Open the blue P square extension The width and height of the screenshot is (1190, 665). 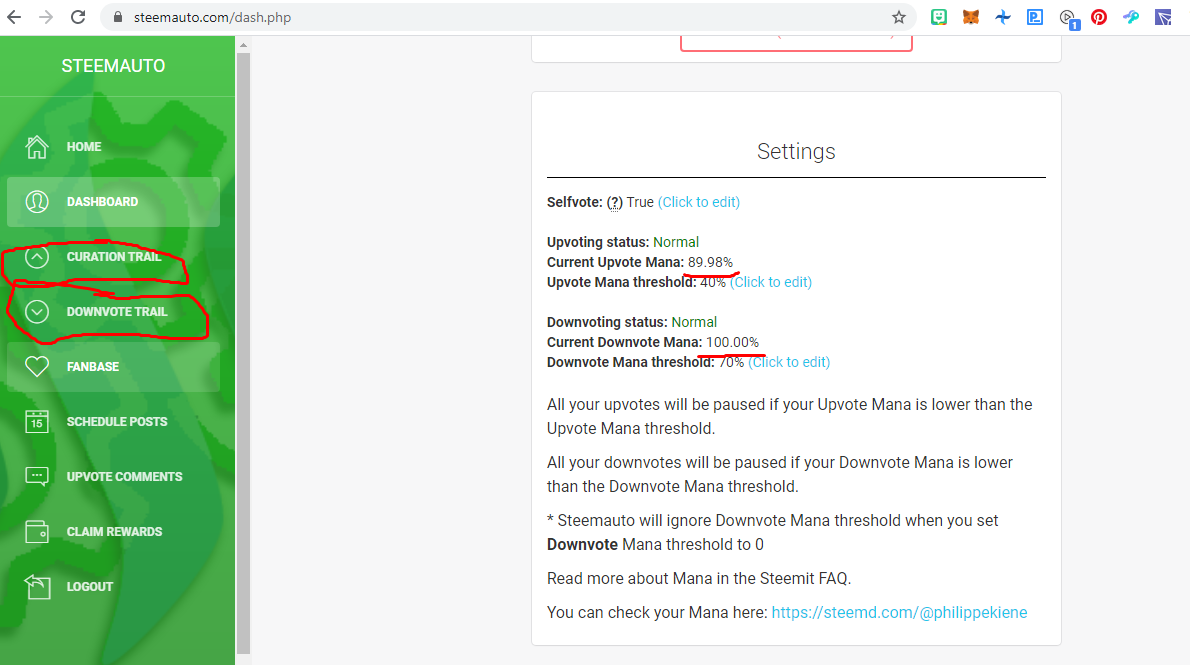(x=1034, y=17)
